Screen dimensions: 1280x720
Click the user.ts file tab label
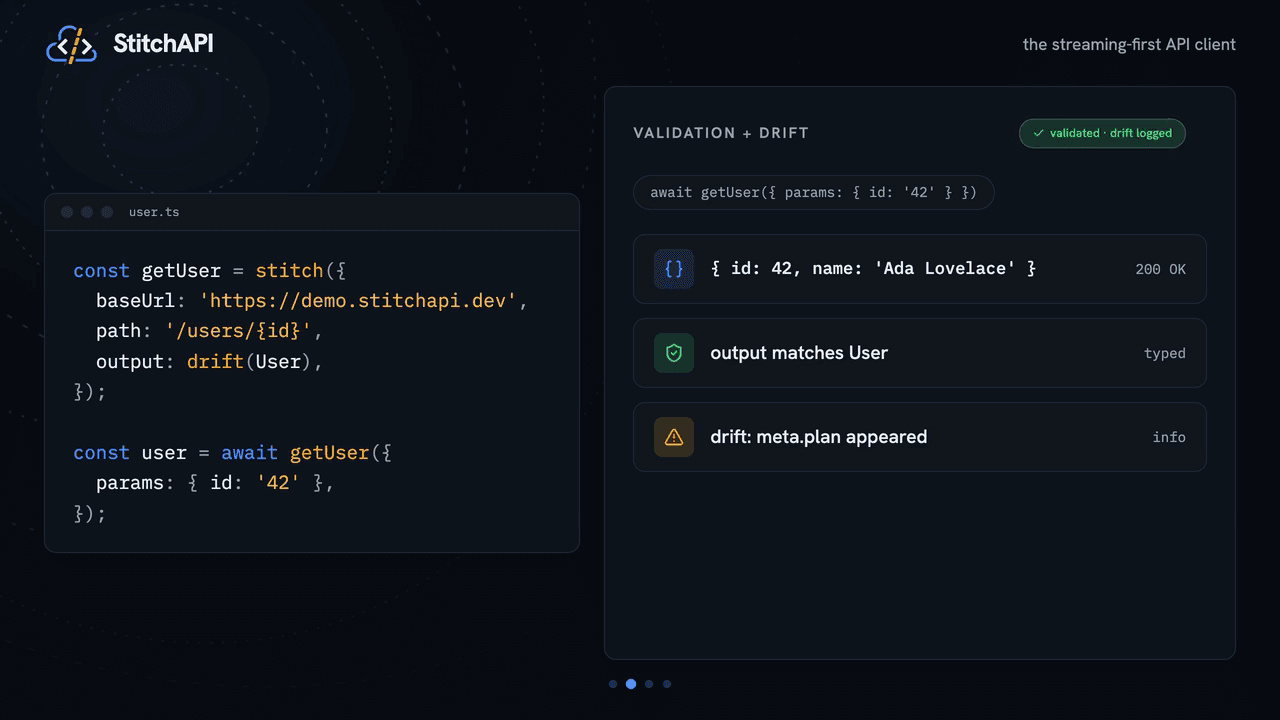154,212
